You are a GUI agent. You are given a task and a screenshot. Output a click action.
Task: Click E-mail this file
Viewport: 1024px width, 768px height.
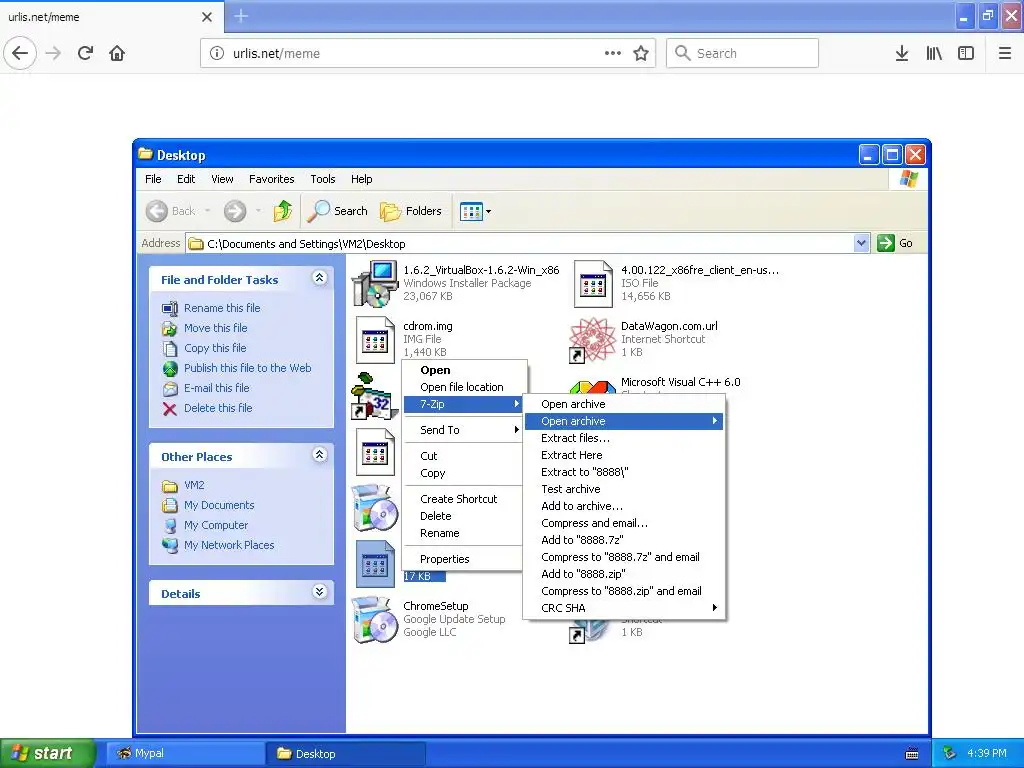[217, 388]
